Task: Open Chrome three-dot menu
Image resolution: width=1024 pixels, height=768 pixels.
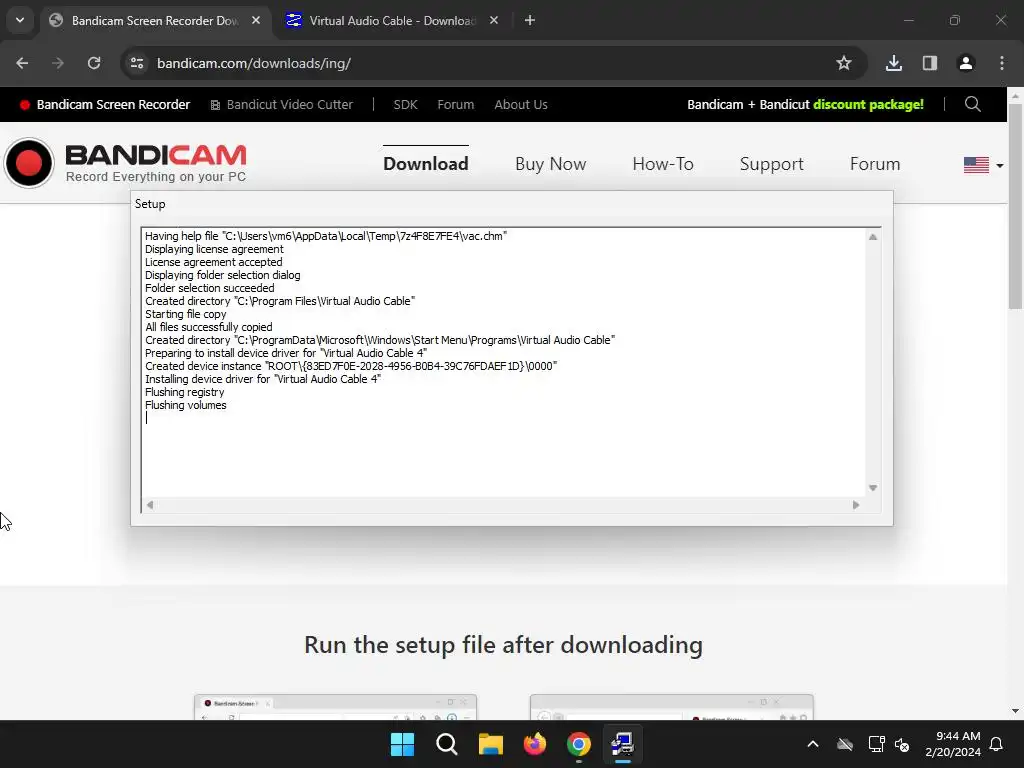Action: [x=1002, y=63]
